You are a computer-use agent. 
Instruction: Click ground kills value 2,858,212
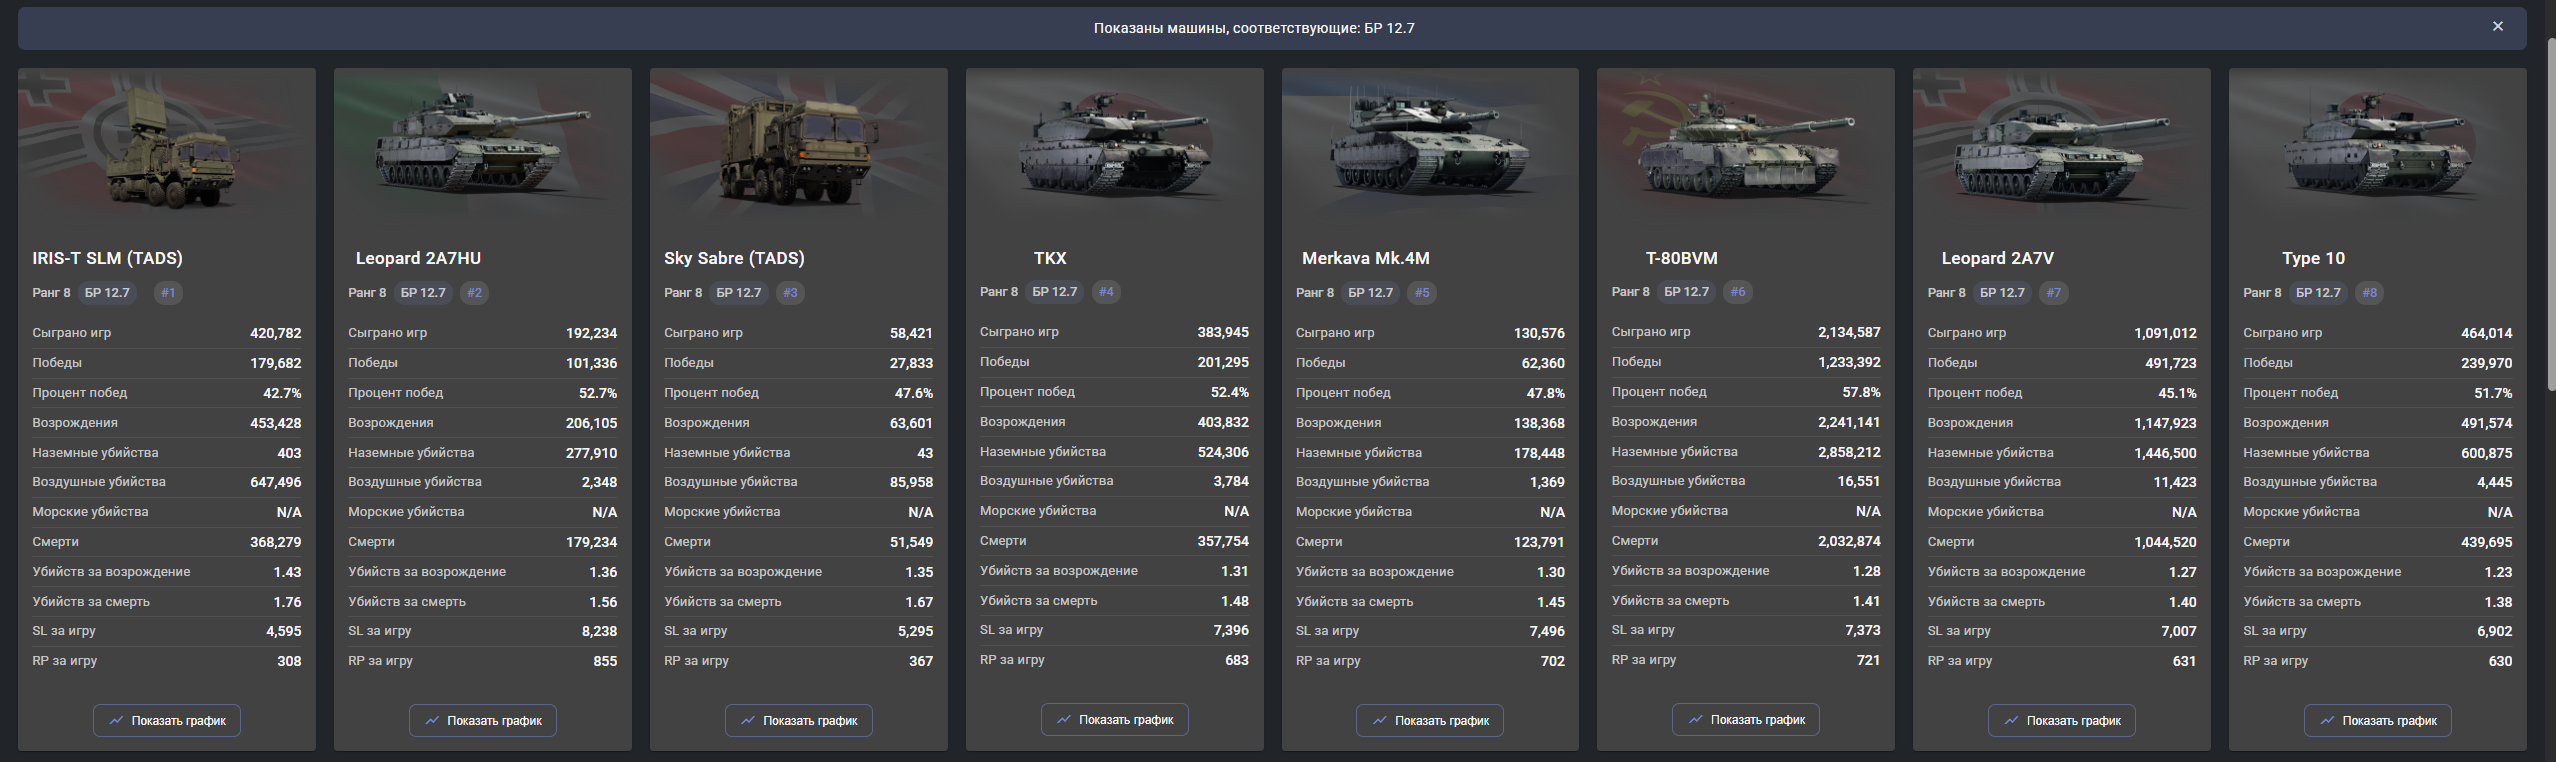pos(1849,452)
